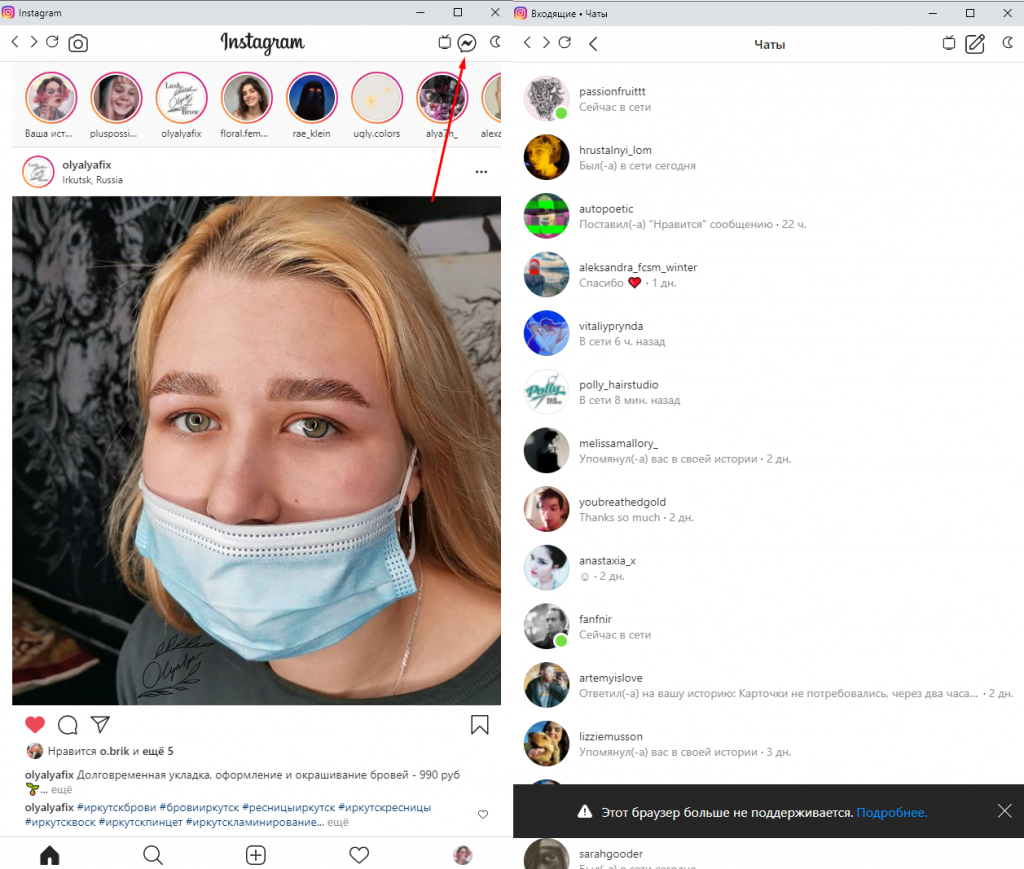Go back using the chevron beside Чаты title
Screen dimensions: 1024x869
(593, 43)
